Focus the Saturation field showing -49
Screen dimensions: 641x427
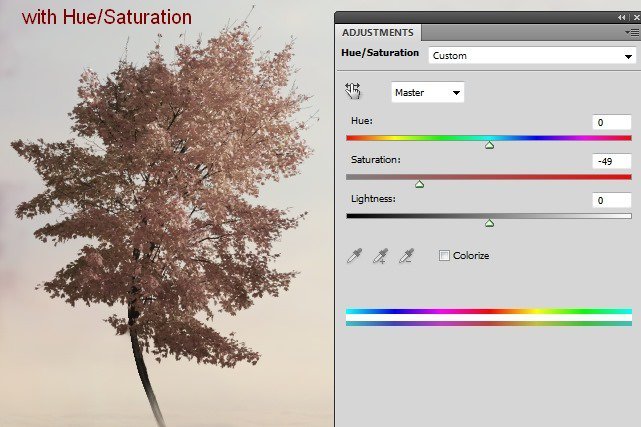pyautogui.click(x=611, y=161)
